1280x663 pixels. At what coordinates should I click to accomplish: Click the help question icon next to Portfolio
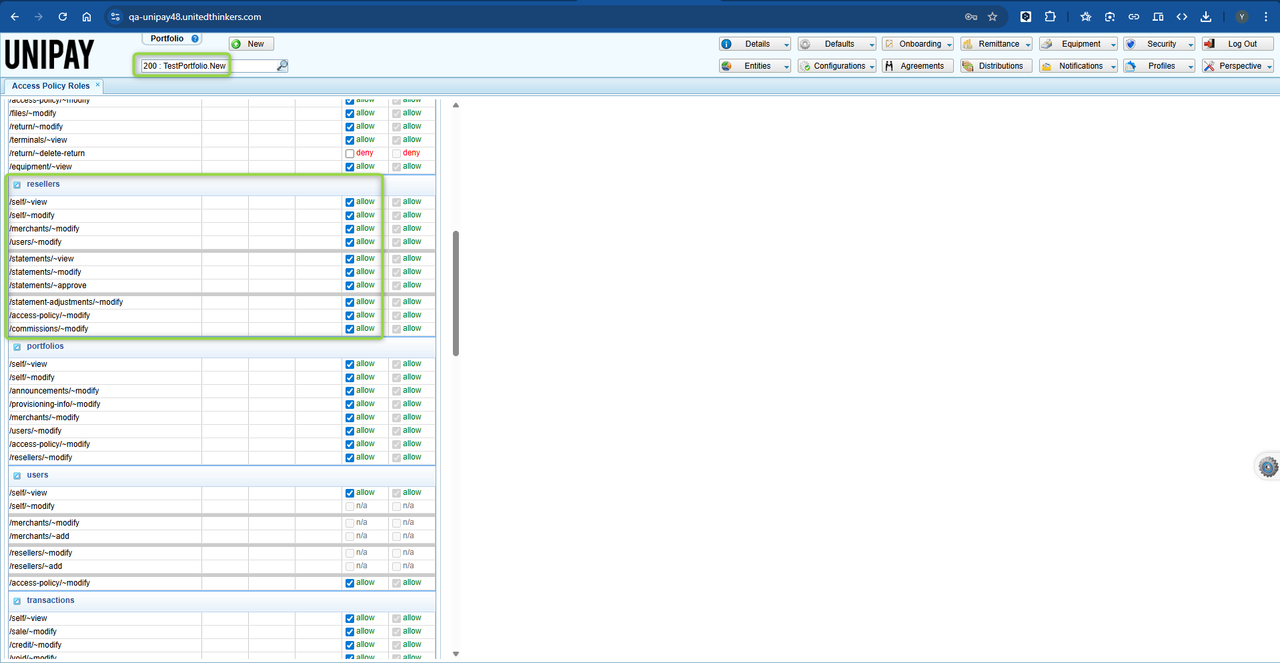point(195,38)
